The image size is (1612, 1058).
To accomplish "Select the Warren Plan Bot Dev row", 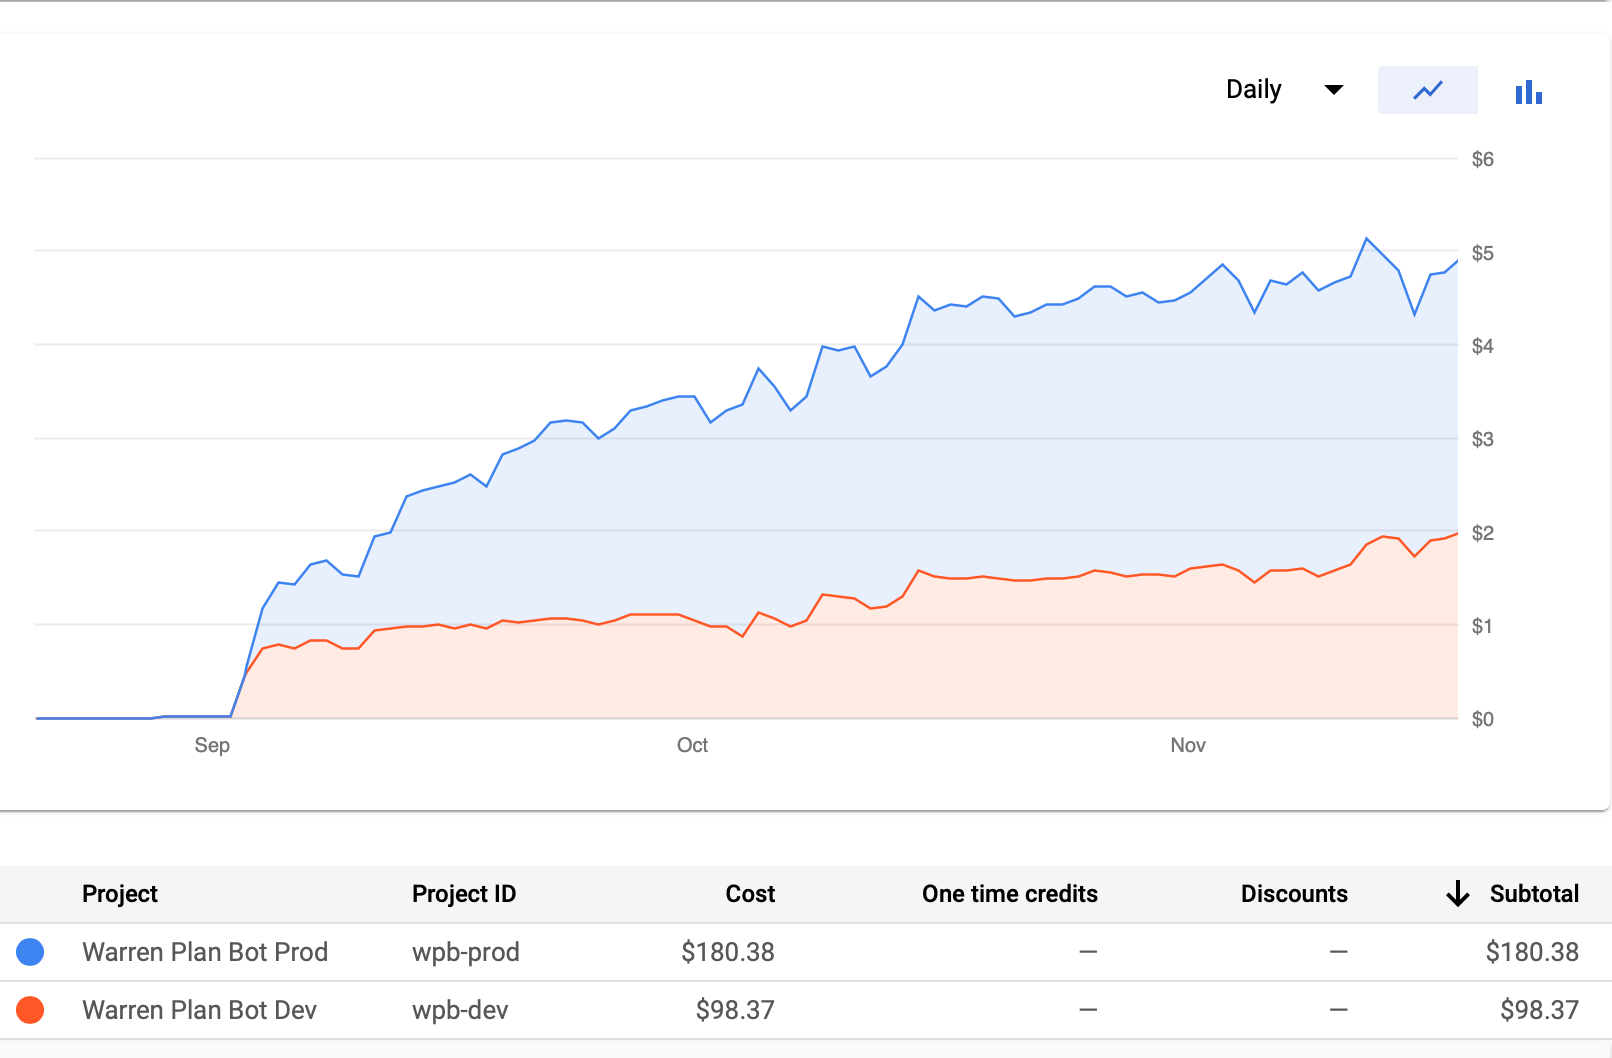I will (200, 1010).
